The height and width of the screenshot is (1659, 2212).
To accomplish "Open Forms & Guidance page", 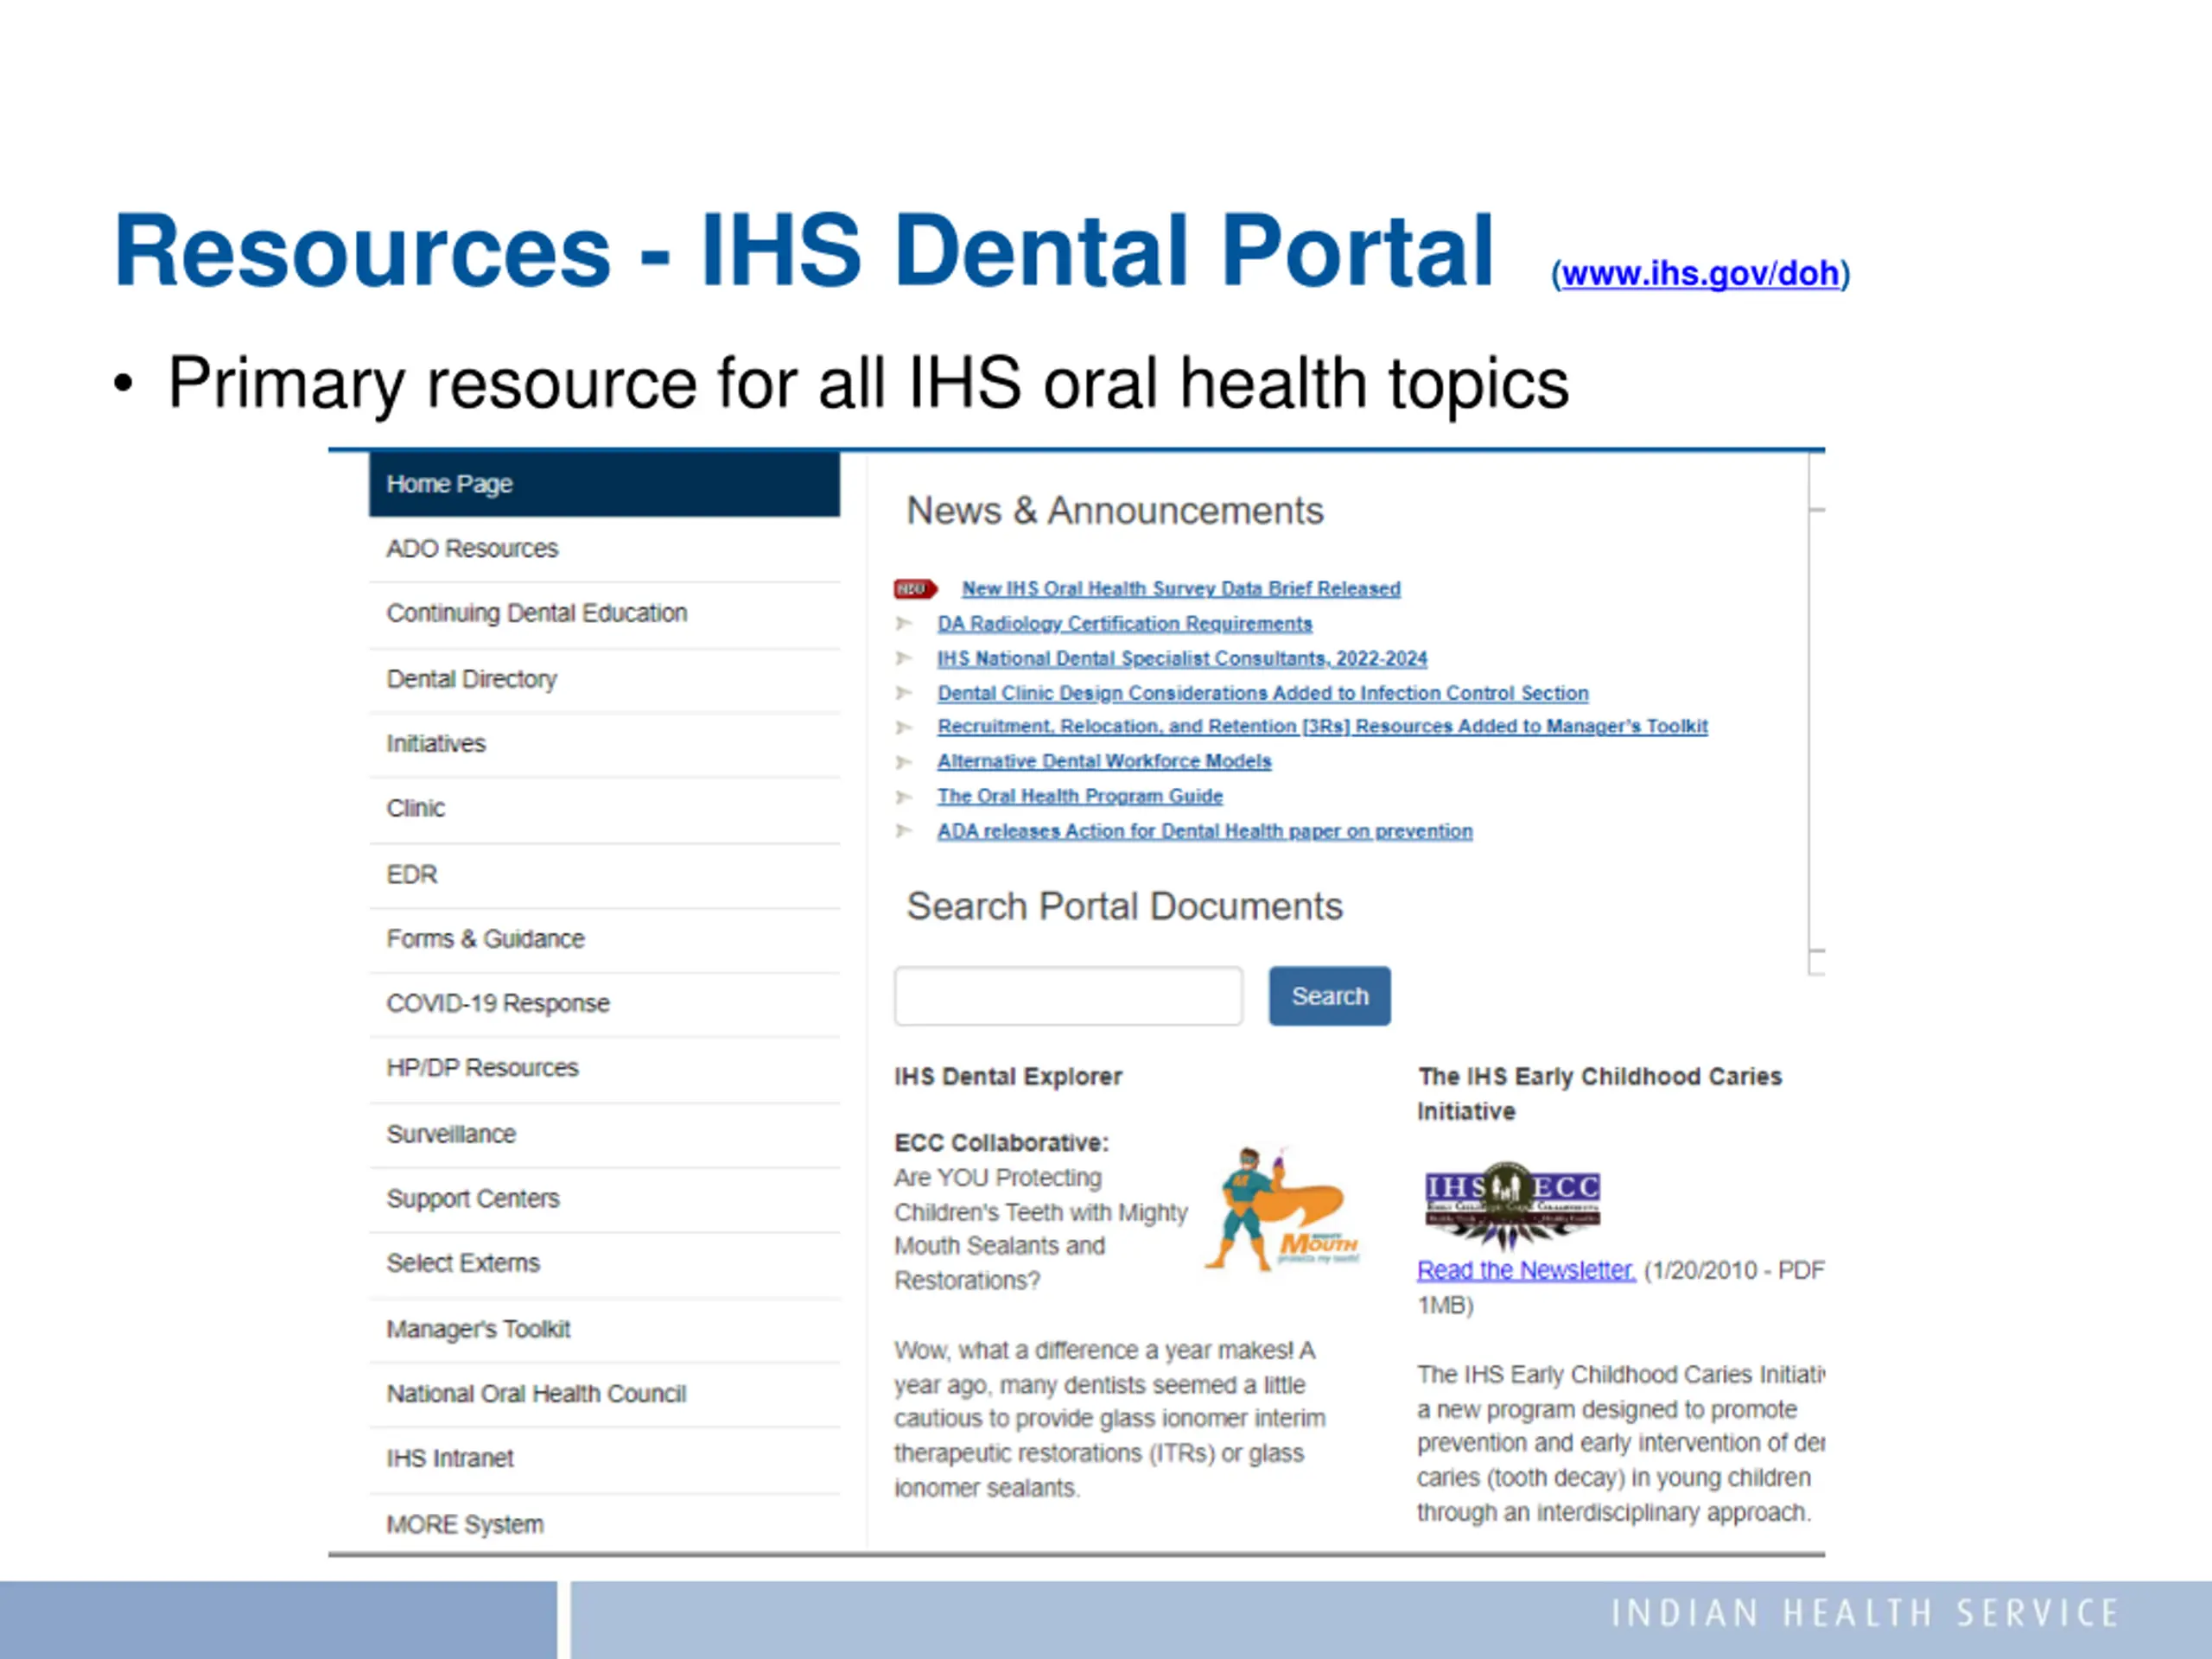I will pyautogui.click(x=604, y=939).
